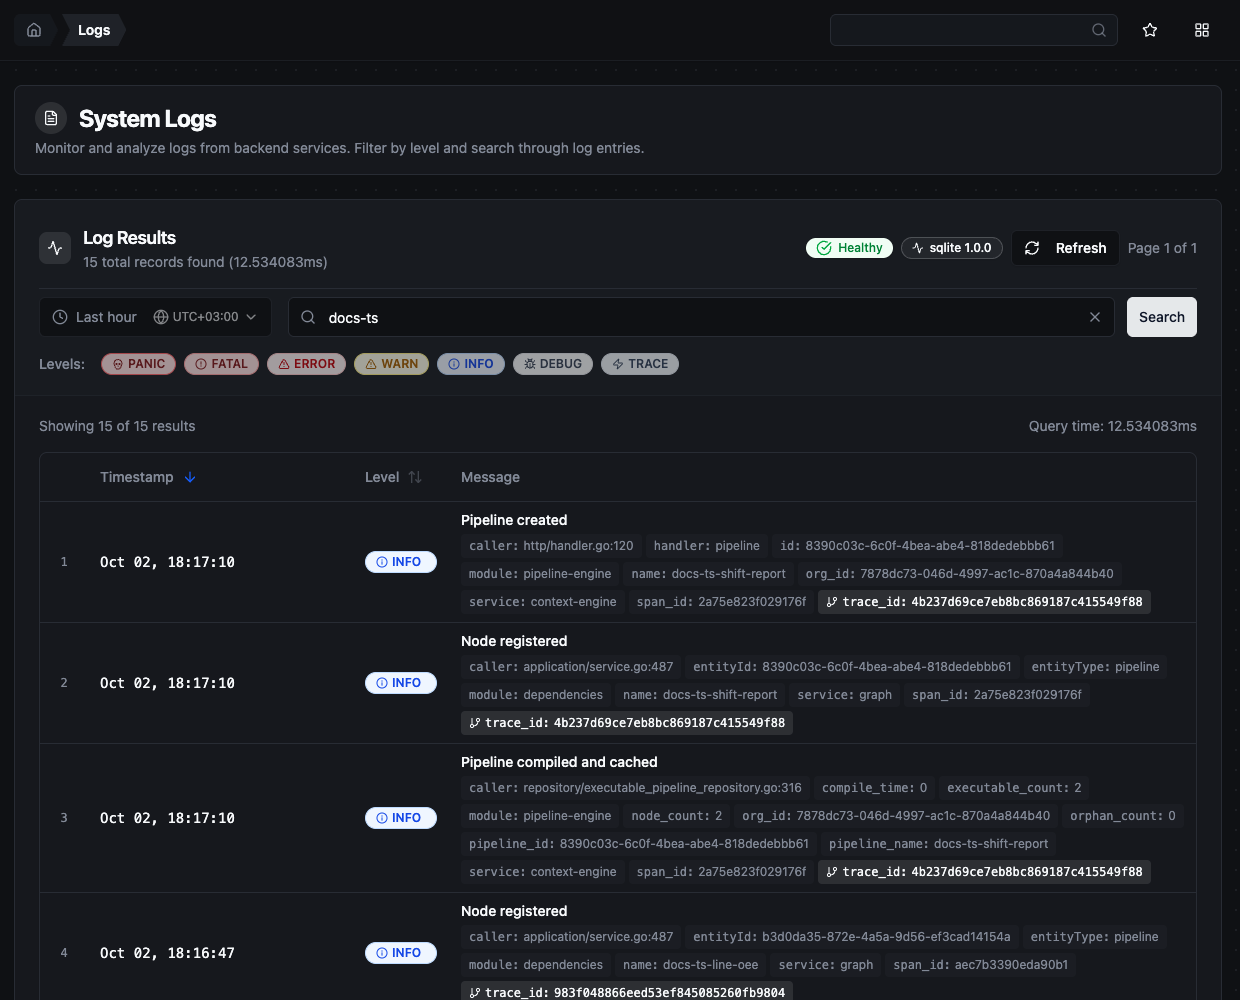Click the star favorites icon
Screen dimensions: 1240x1000
click(1150, 30)
